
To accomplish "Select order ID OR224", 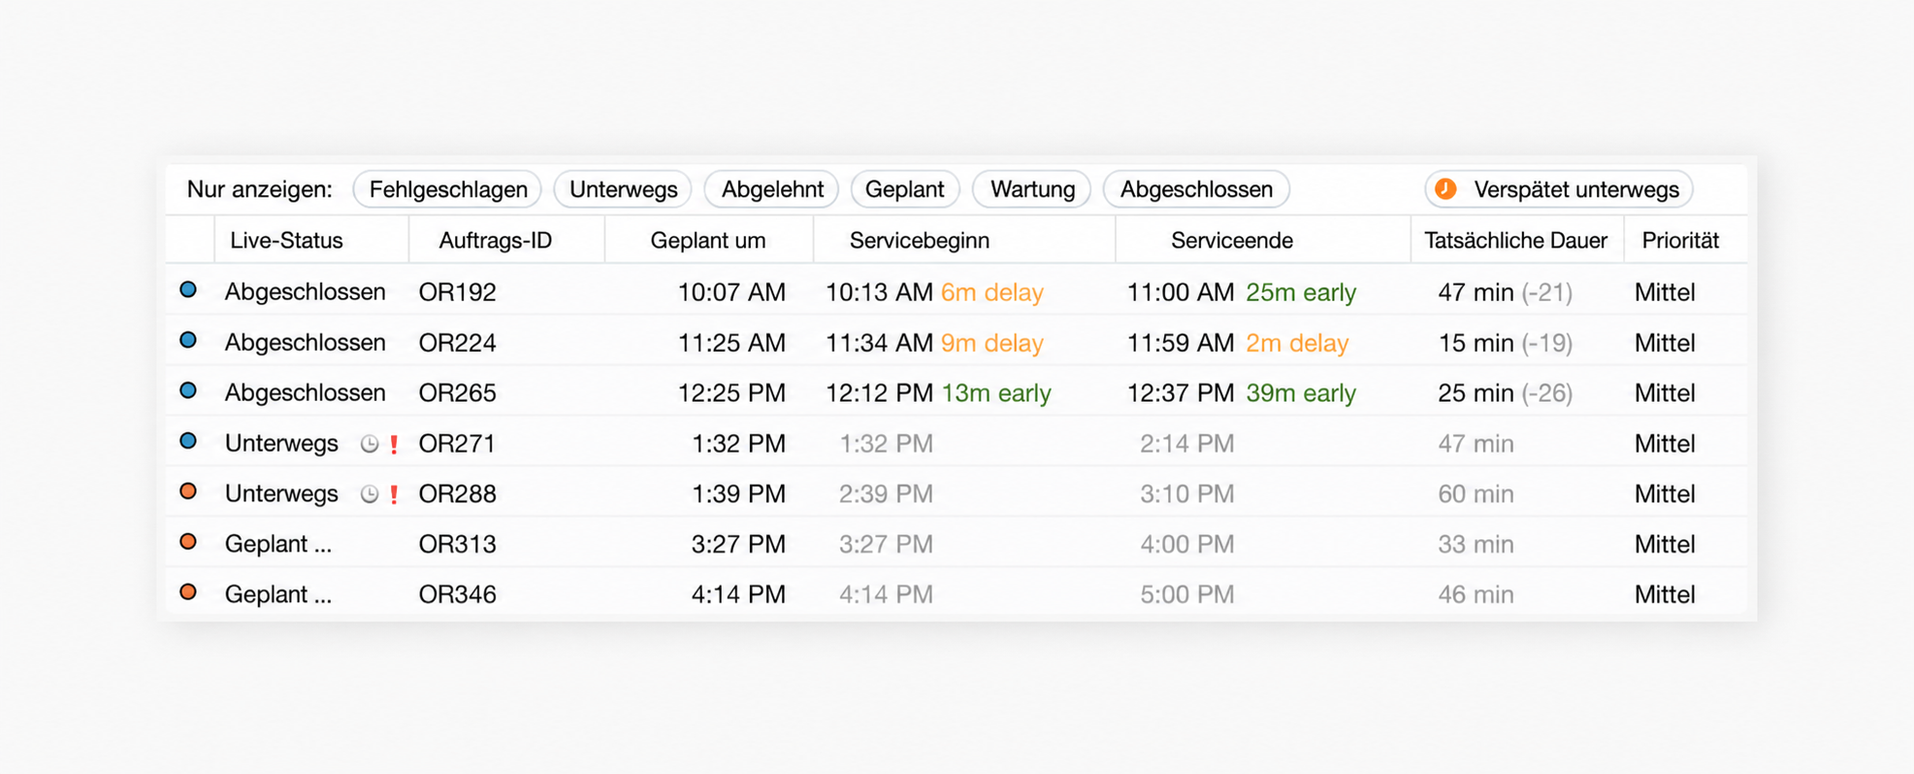I will (457, 342).
